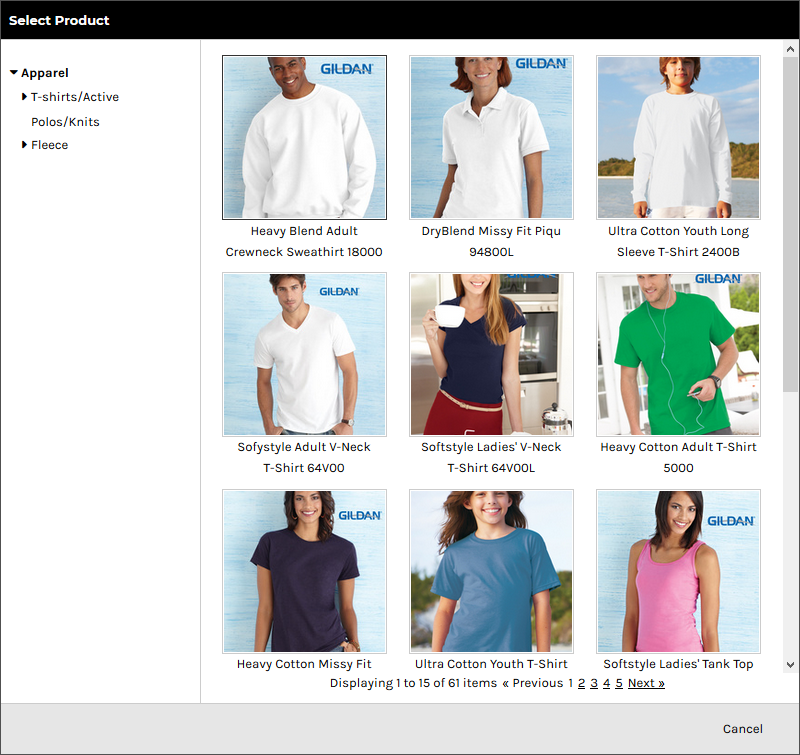Click the Next » pagination link
Image resolution: width=800 pixels, height=755 pixels.
pos(646,683)
